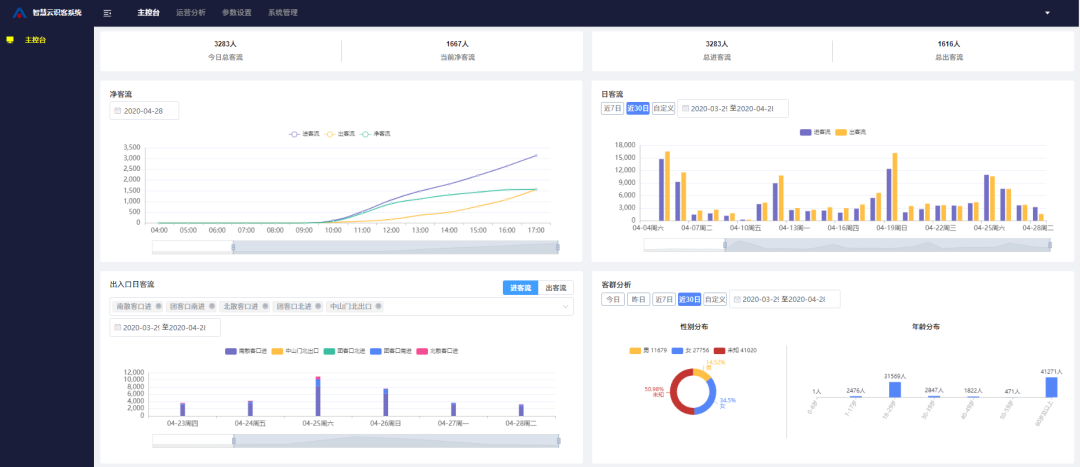Open the user menu caret at top right

click(1048, 13)
